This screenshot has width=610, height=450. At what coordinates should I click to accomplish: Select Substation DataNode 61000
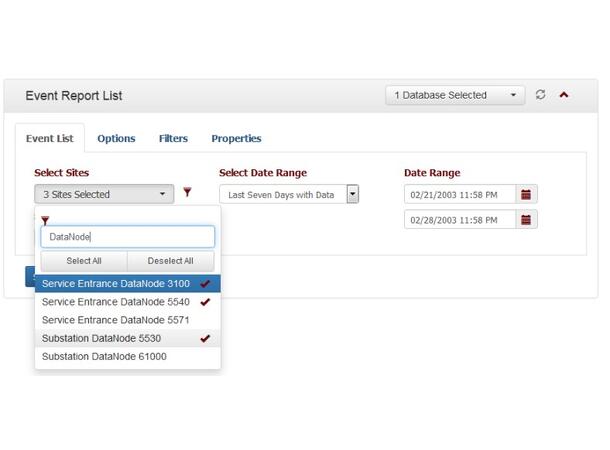pos(128,357)
